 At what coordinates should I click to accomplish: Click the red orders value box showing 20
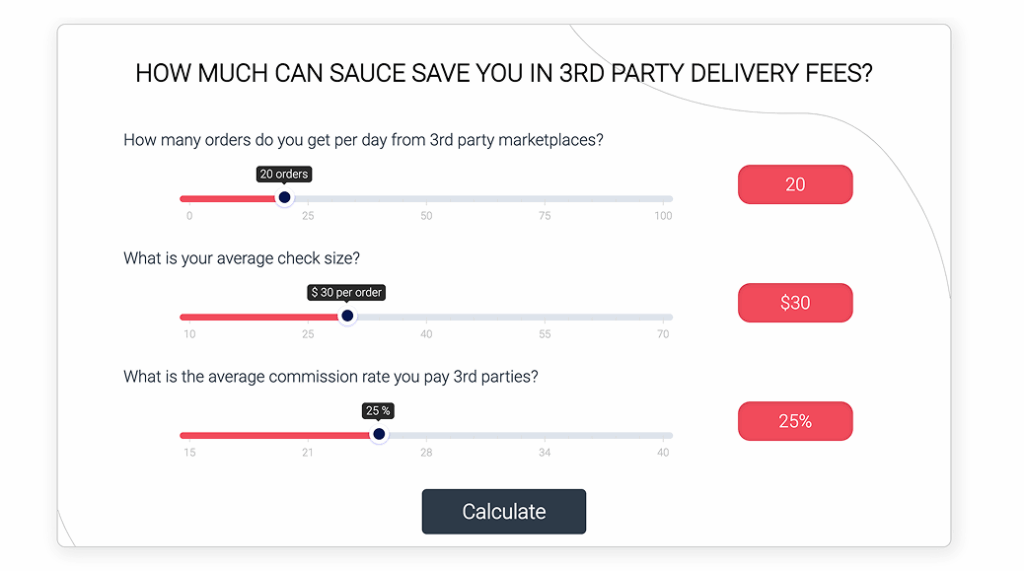tap(795, 184)
